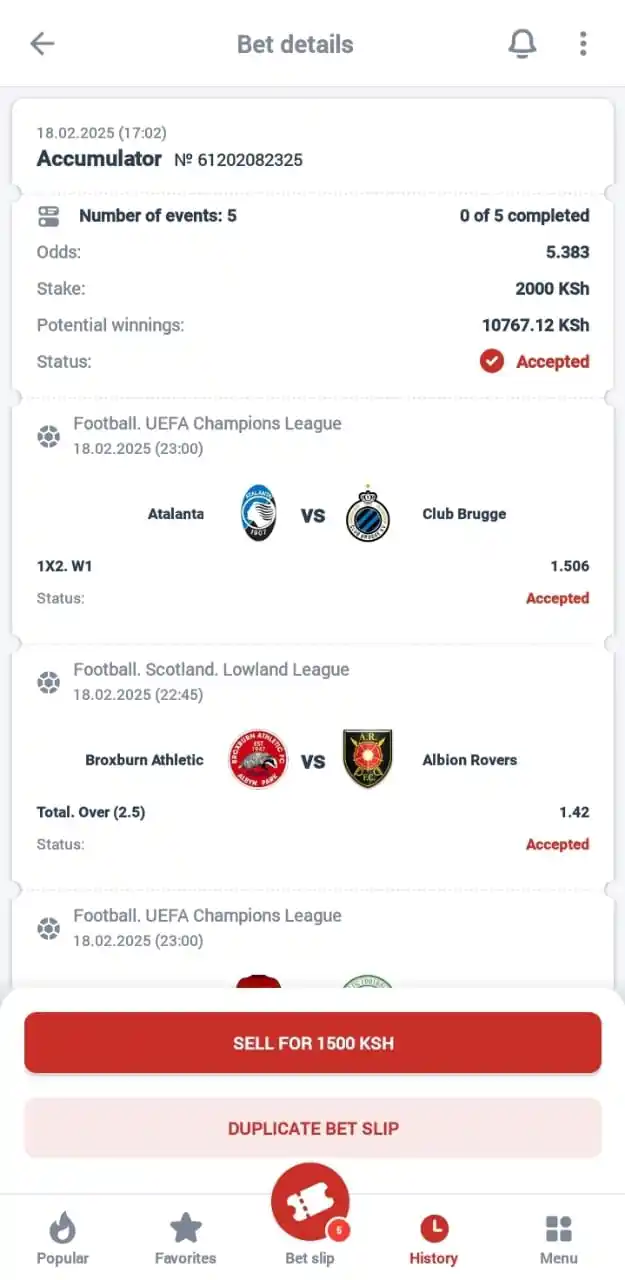Open the three-dot overflow menu
The image size is (625, 1280).
click(583, 44)
